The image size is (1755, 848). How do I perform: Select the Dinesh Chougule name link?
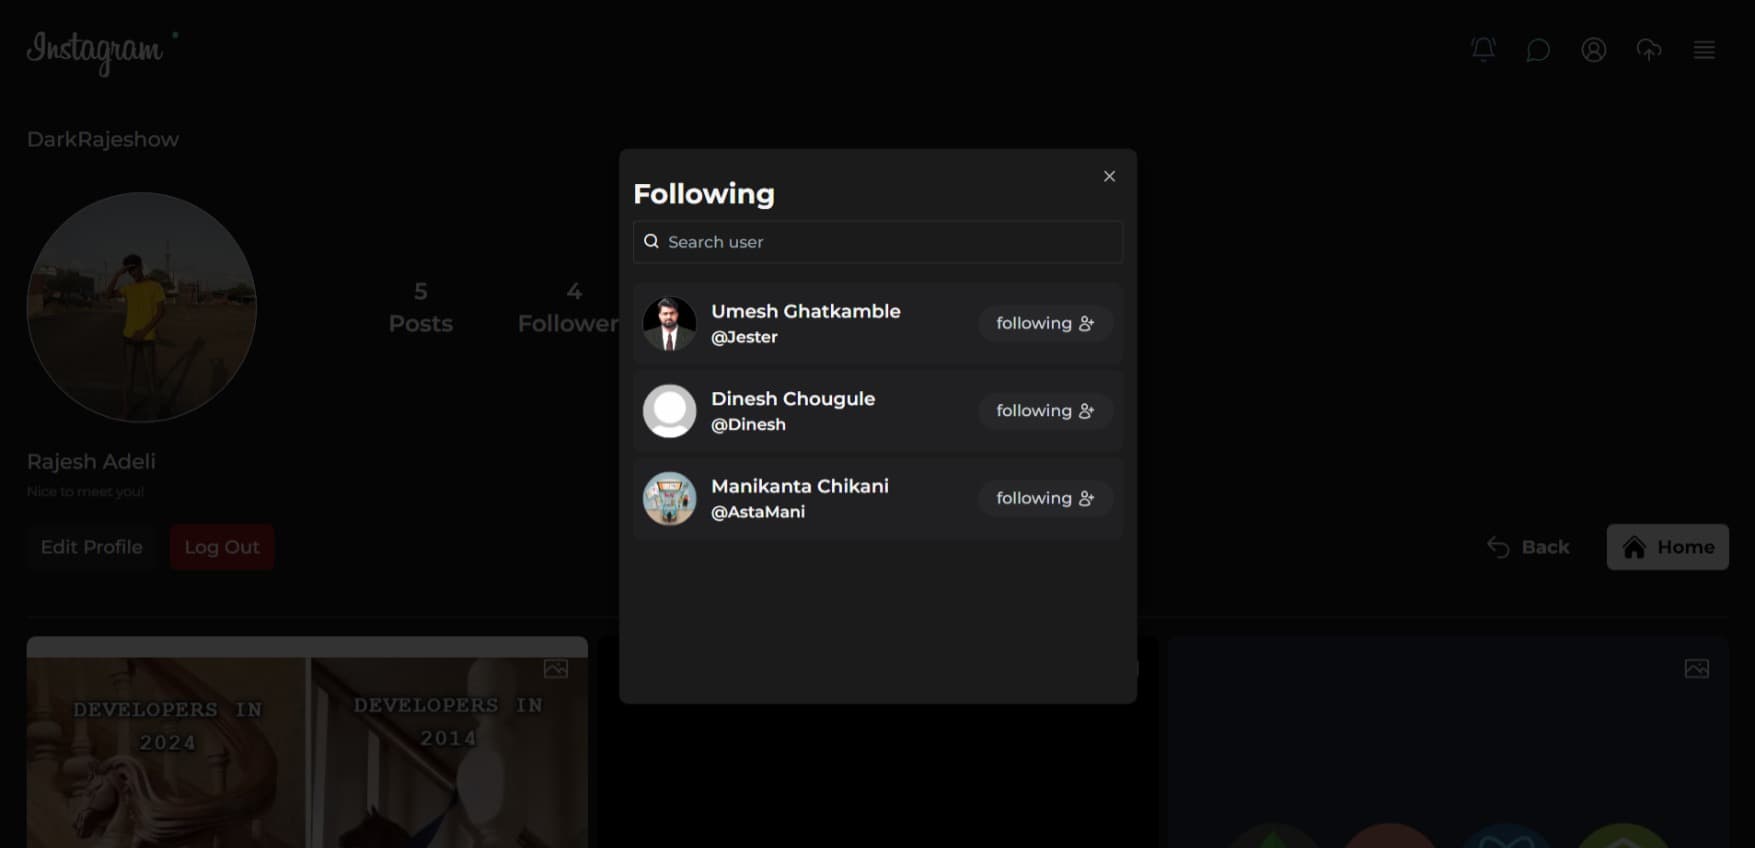pyautogui.click(x=792, y=398)
